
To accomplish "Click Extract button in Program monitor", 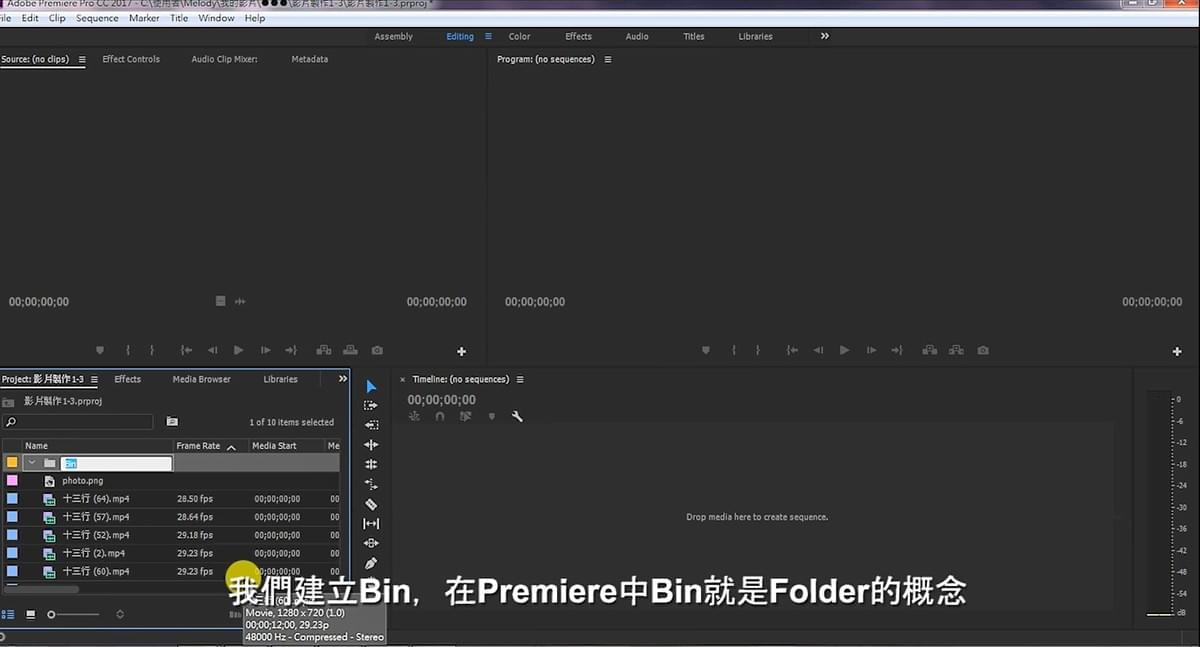I will pos(957,350).
